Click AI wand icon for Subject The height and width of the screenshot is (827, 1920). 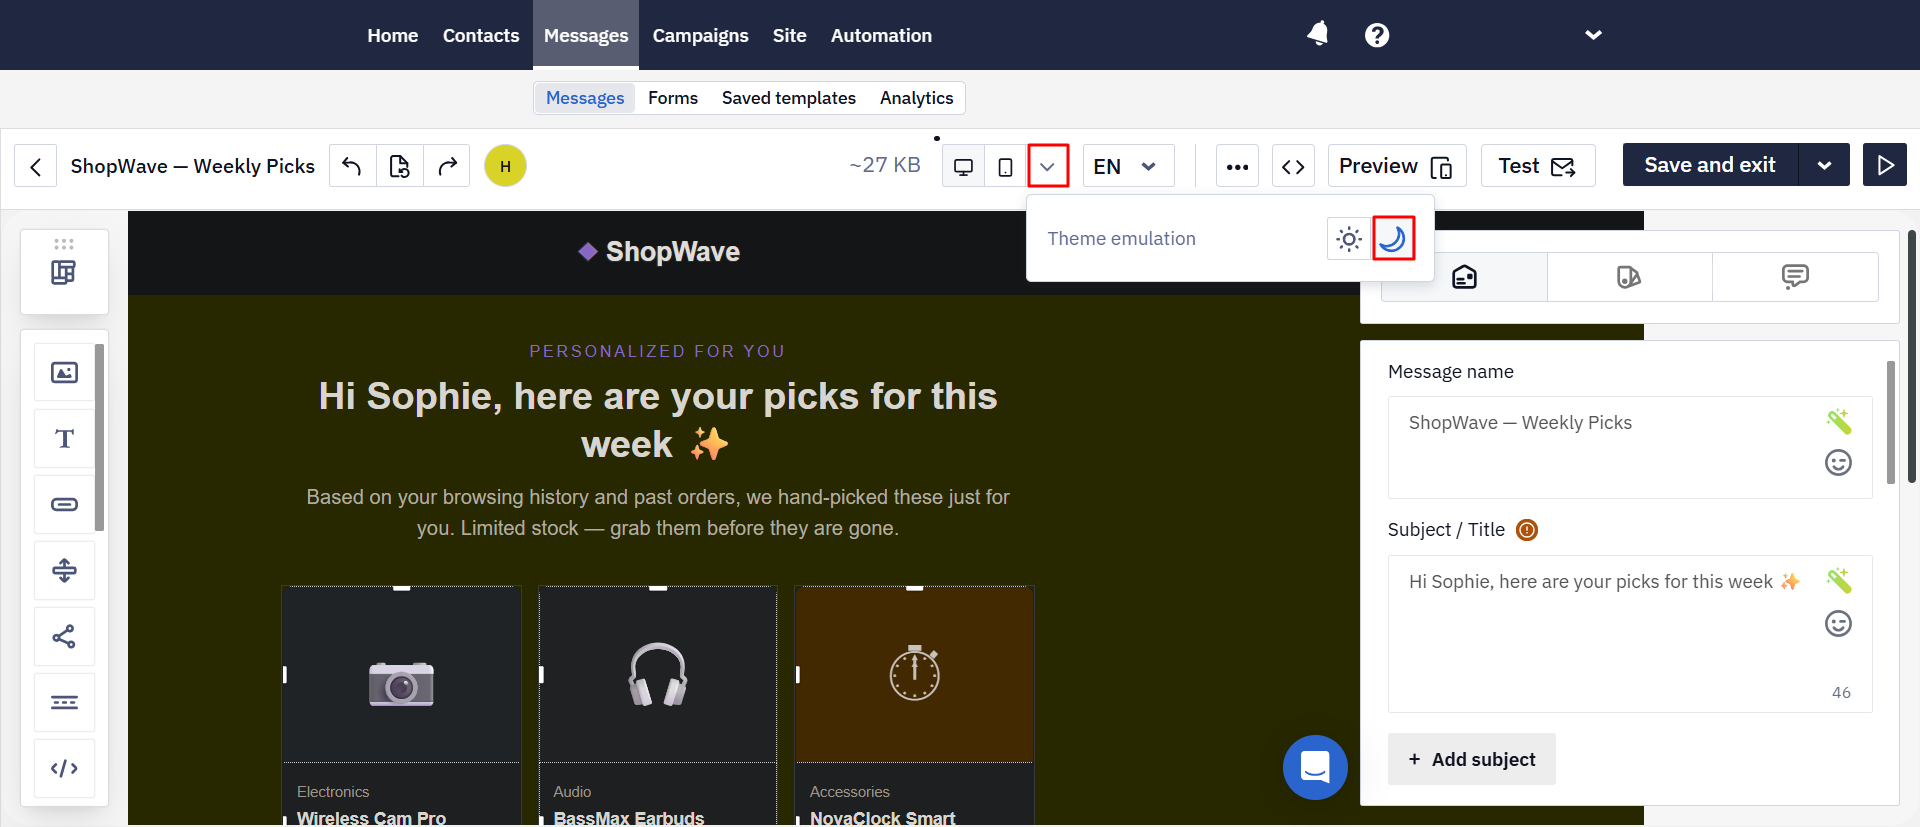[x=1838, y=580]
